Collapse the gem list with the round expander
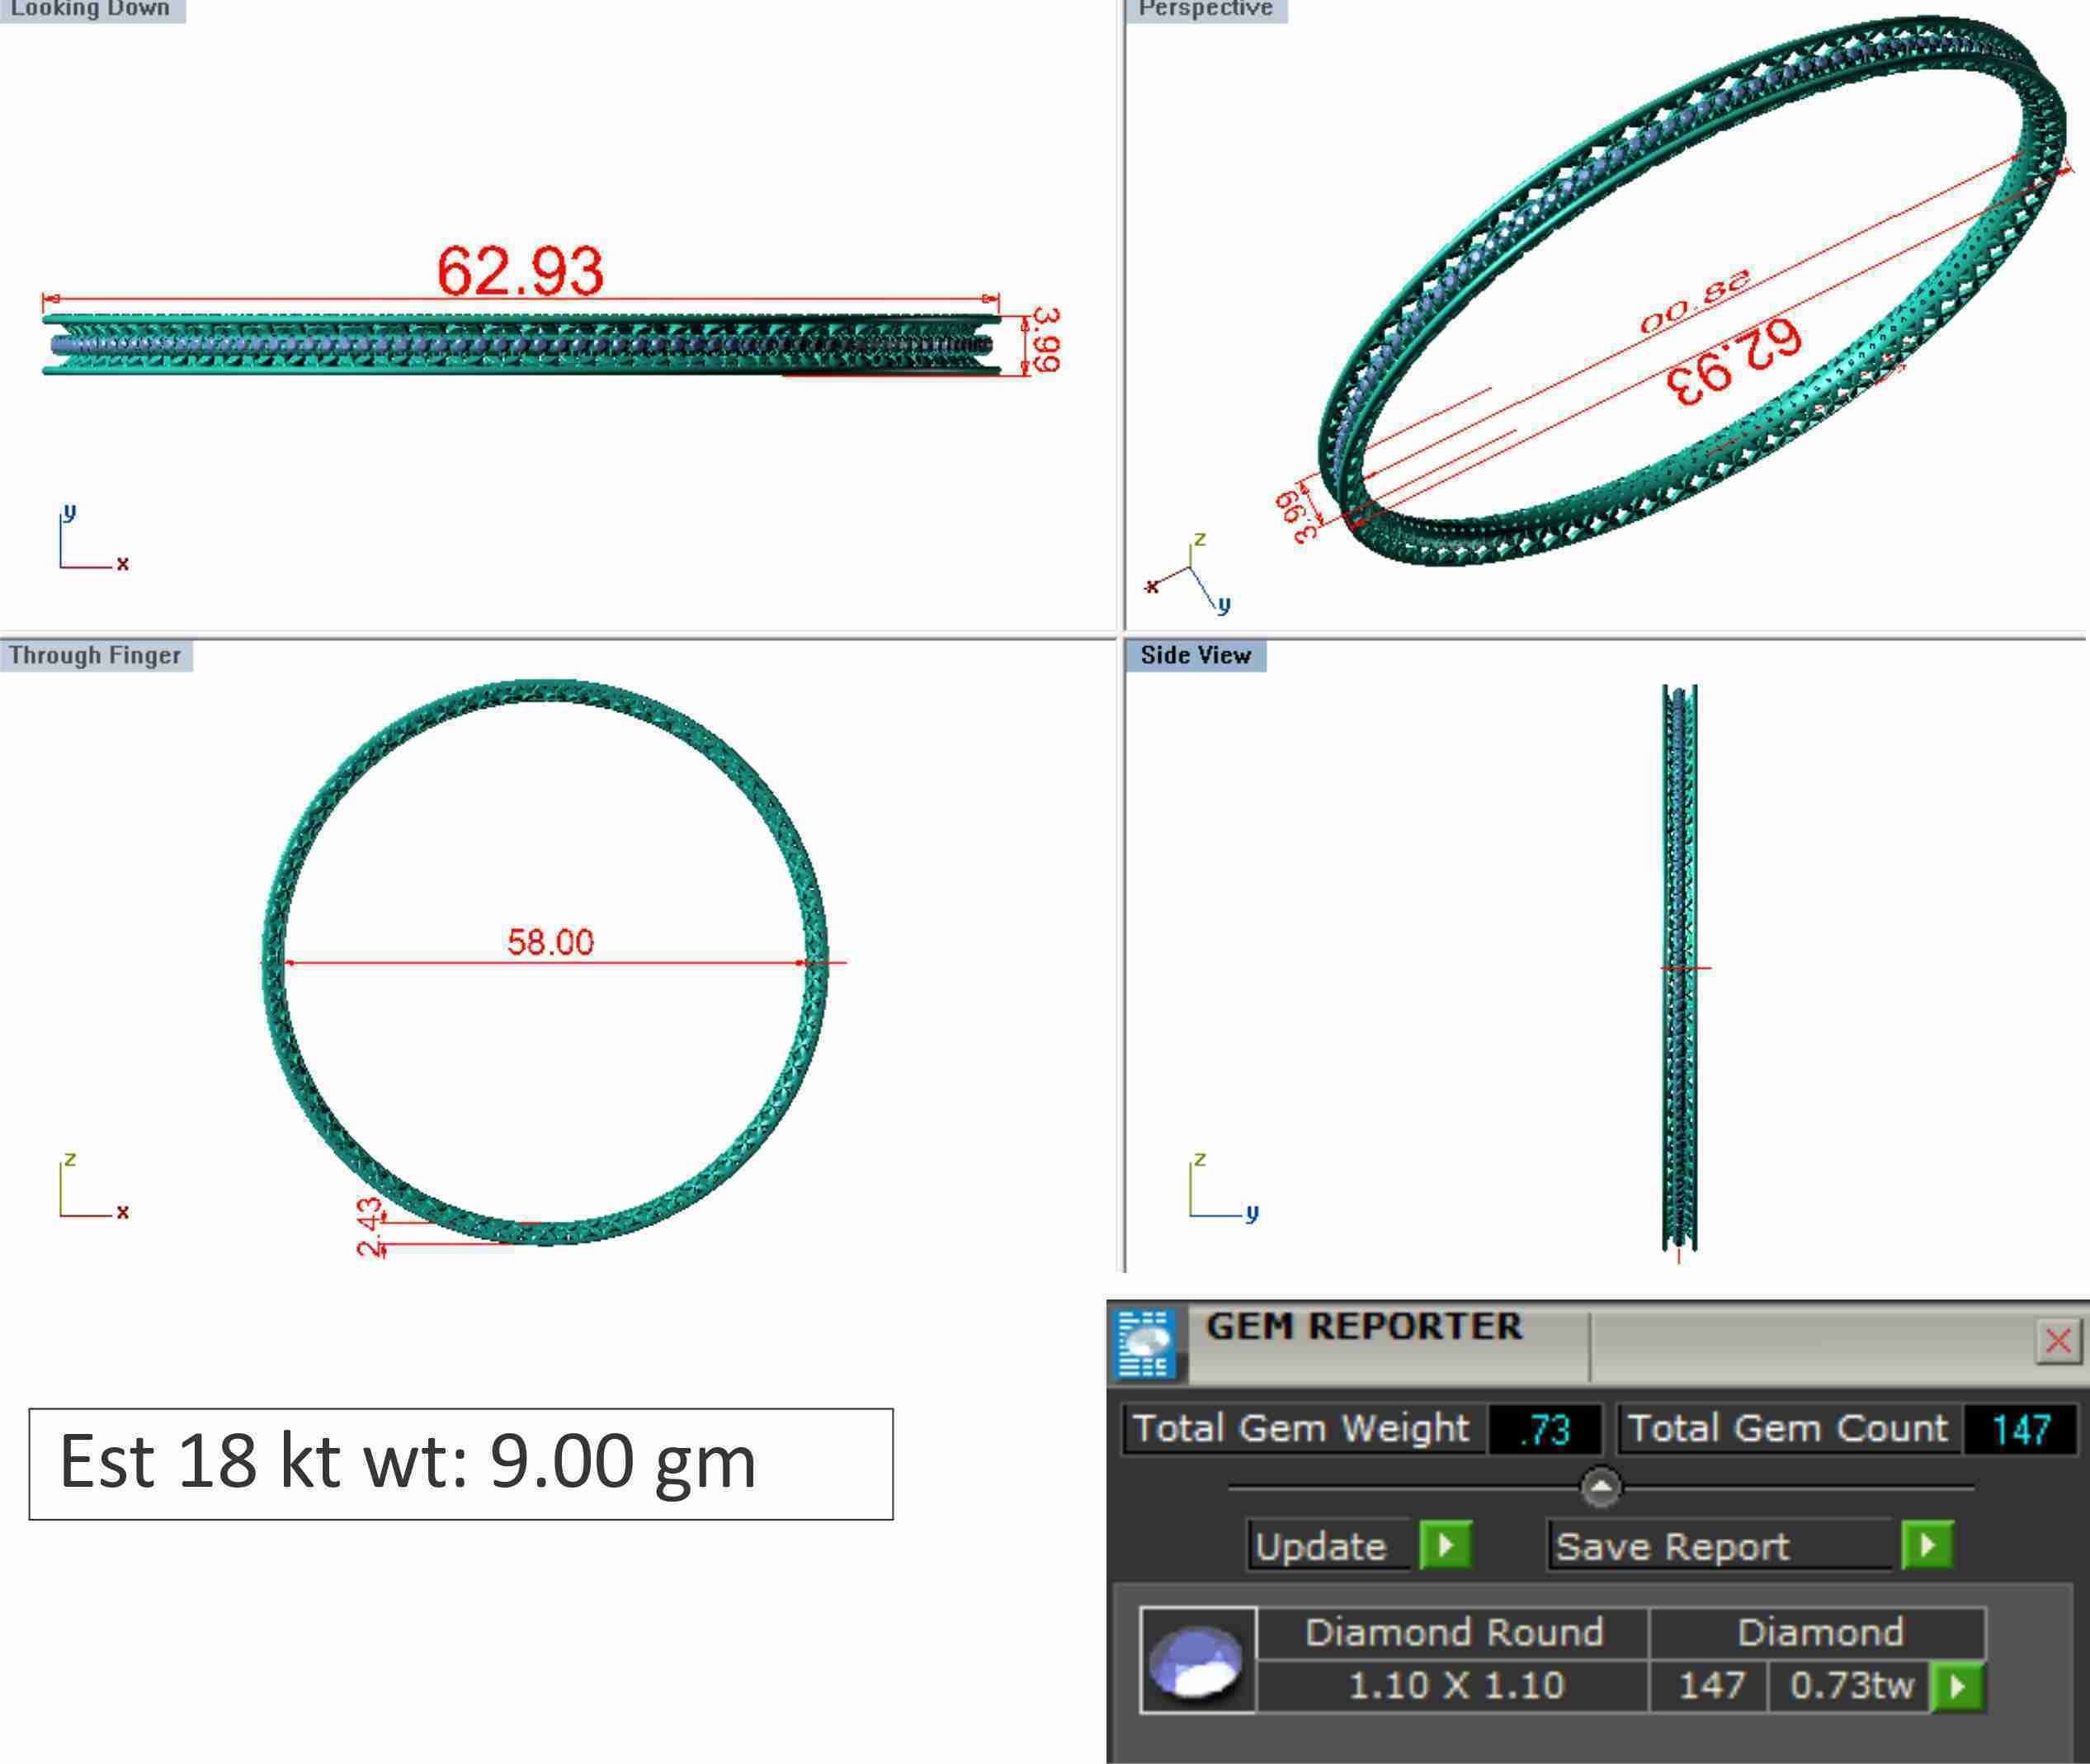Viewport: 2090px width, 1764px height. tap(1600, 1486)
